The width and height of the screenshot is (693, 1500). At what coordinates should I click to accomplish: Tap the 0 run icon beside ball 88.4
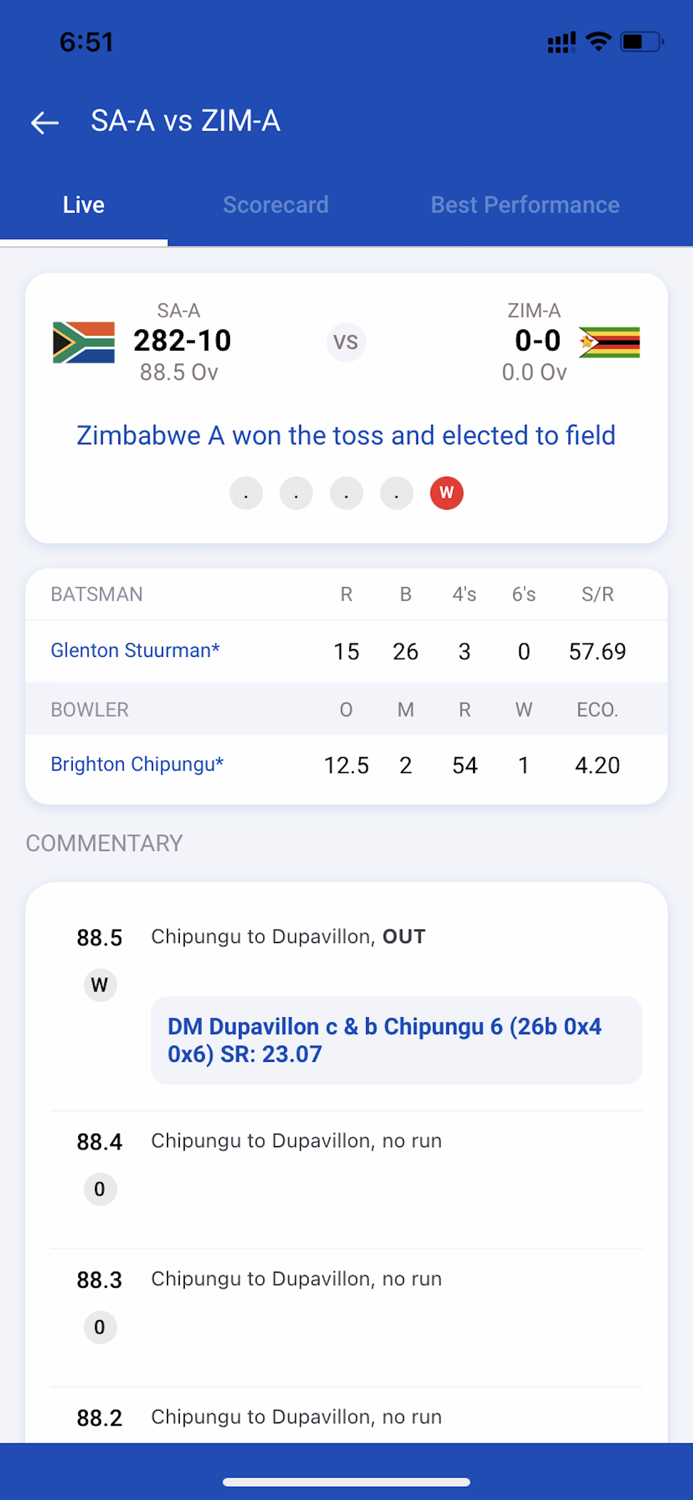(100, 1189)
